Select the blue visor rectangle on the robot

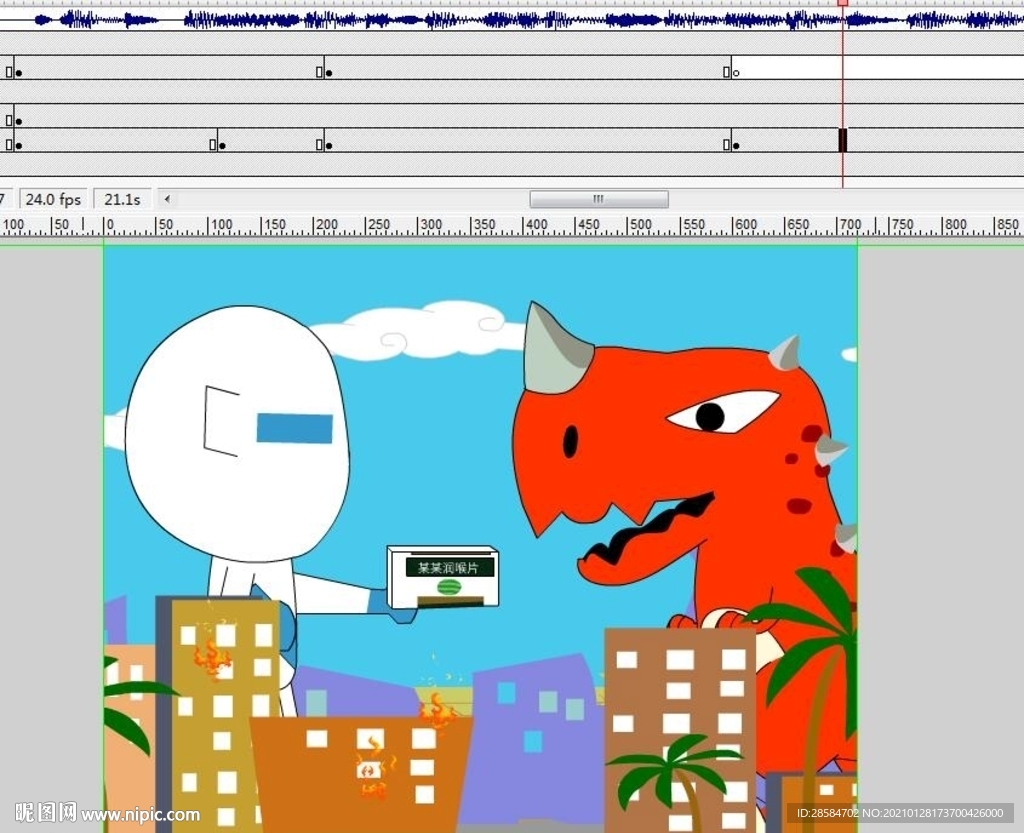[293, 428]
